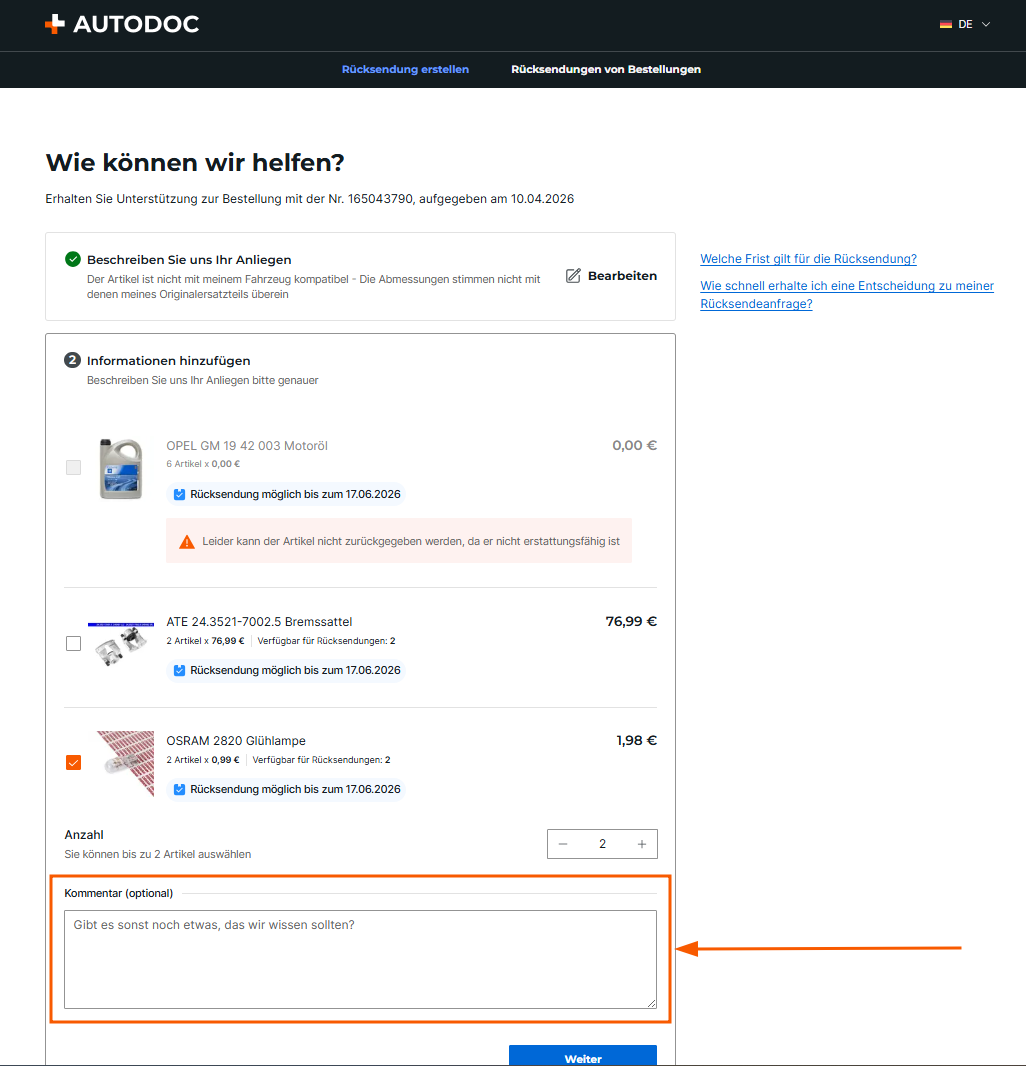1026x1066 pixels.
Task: Click the German flag icon
Action: pyautogui.click(x=946, y=24)
